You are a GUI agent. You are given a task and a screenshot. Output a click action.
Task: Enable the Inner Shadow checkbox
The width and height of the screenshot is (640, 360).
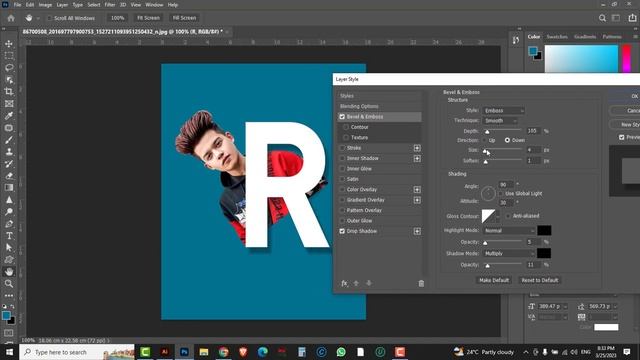coord(342,158)
